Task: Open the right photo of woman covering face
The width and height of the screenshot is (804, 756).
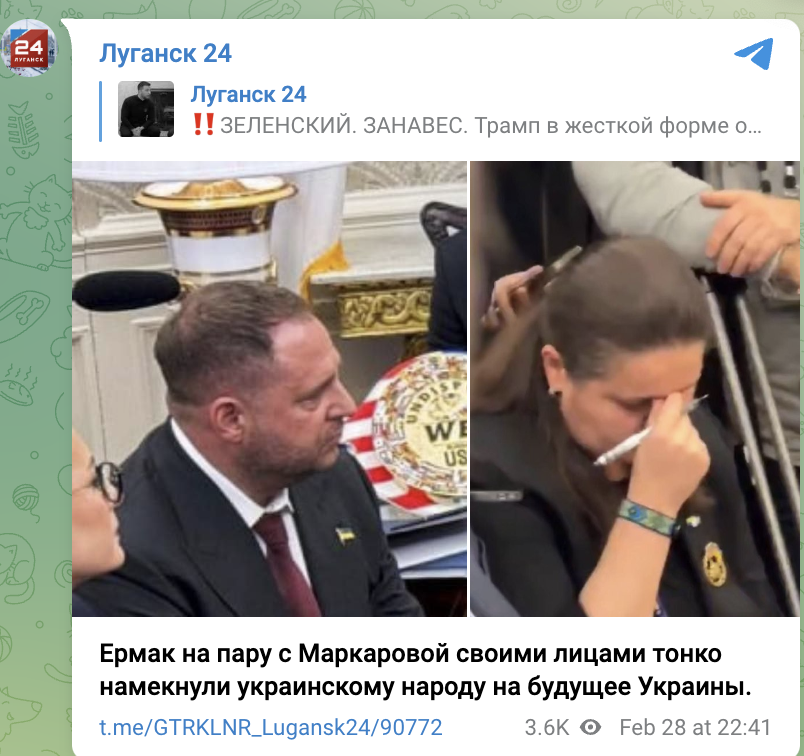Action: tap(635, 389)
